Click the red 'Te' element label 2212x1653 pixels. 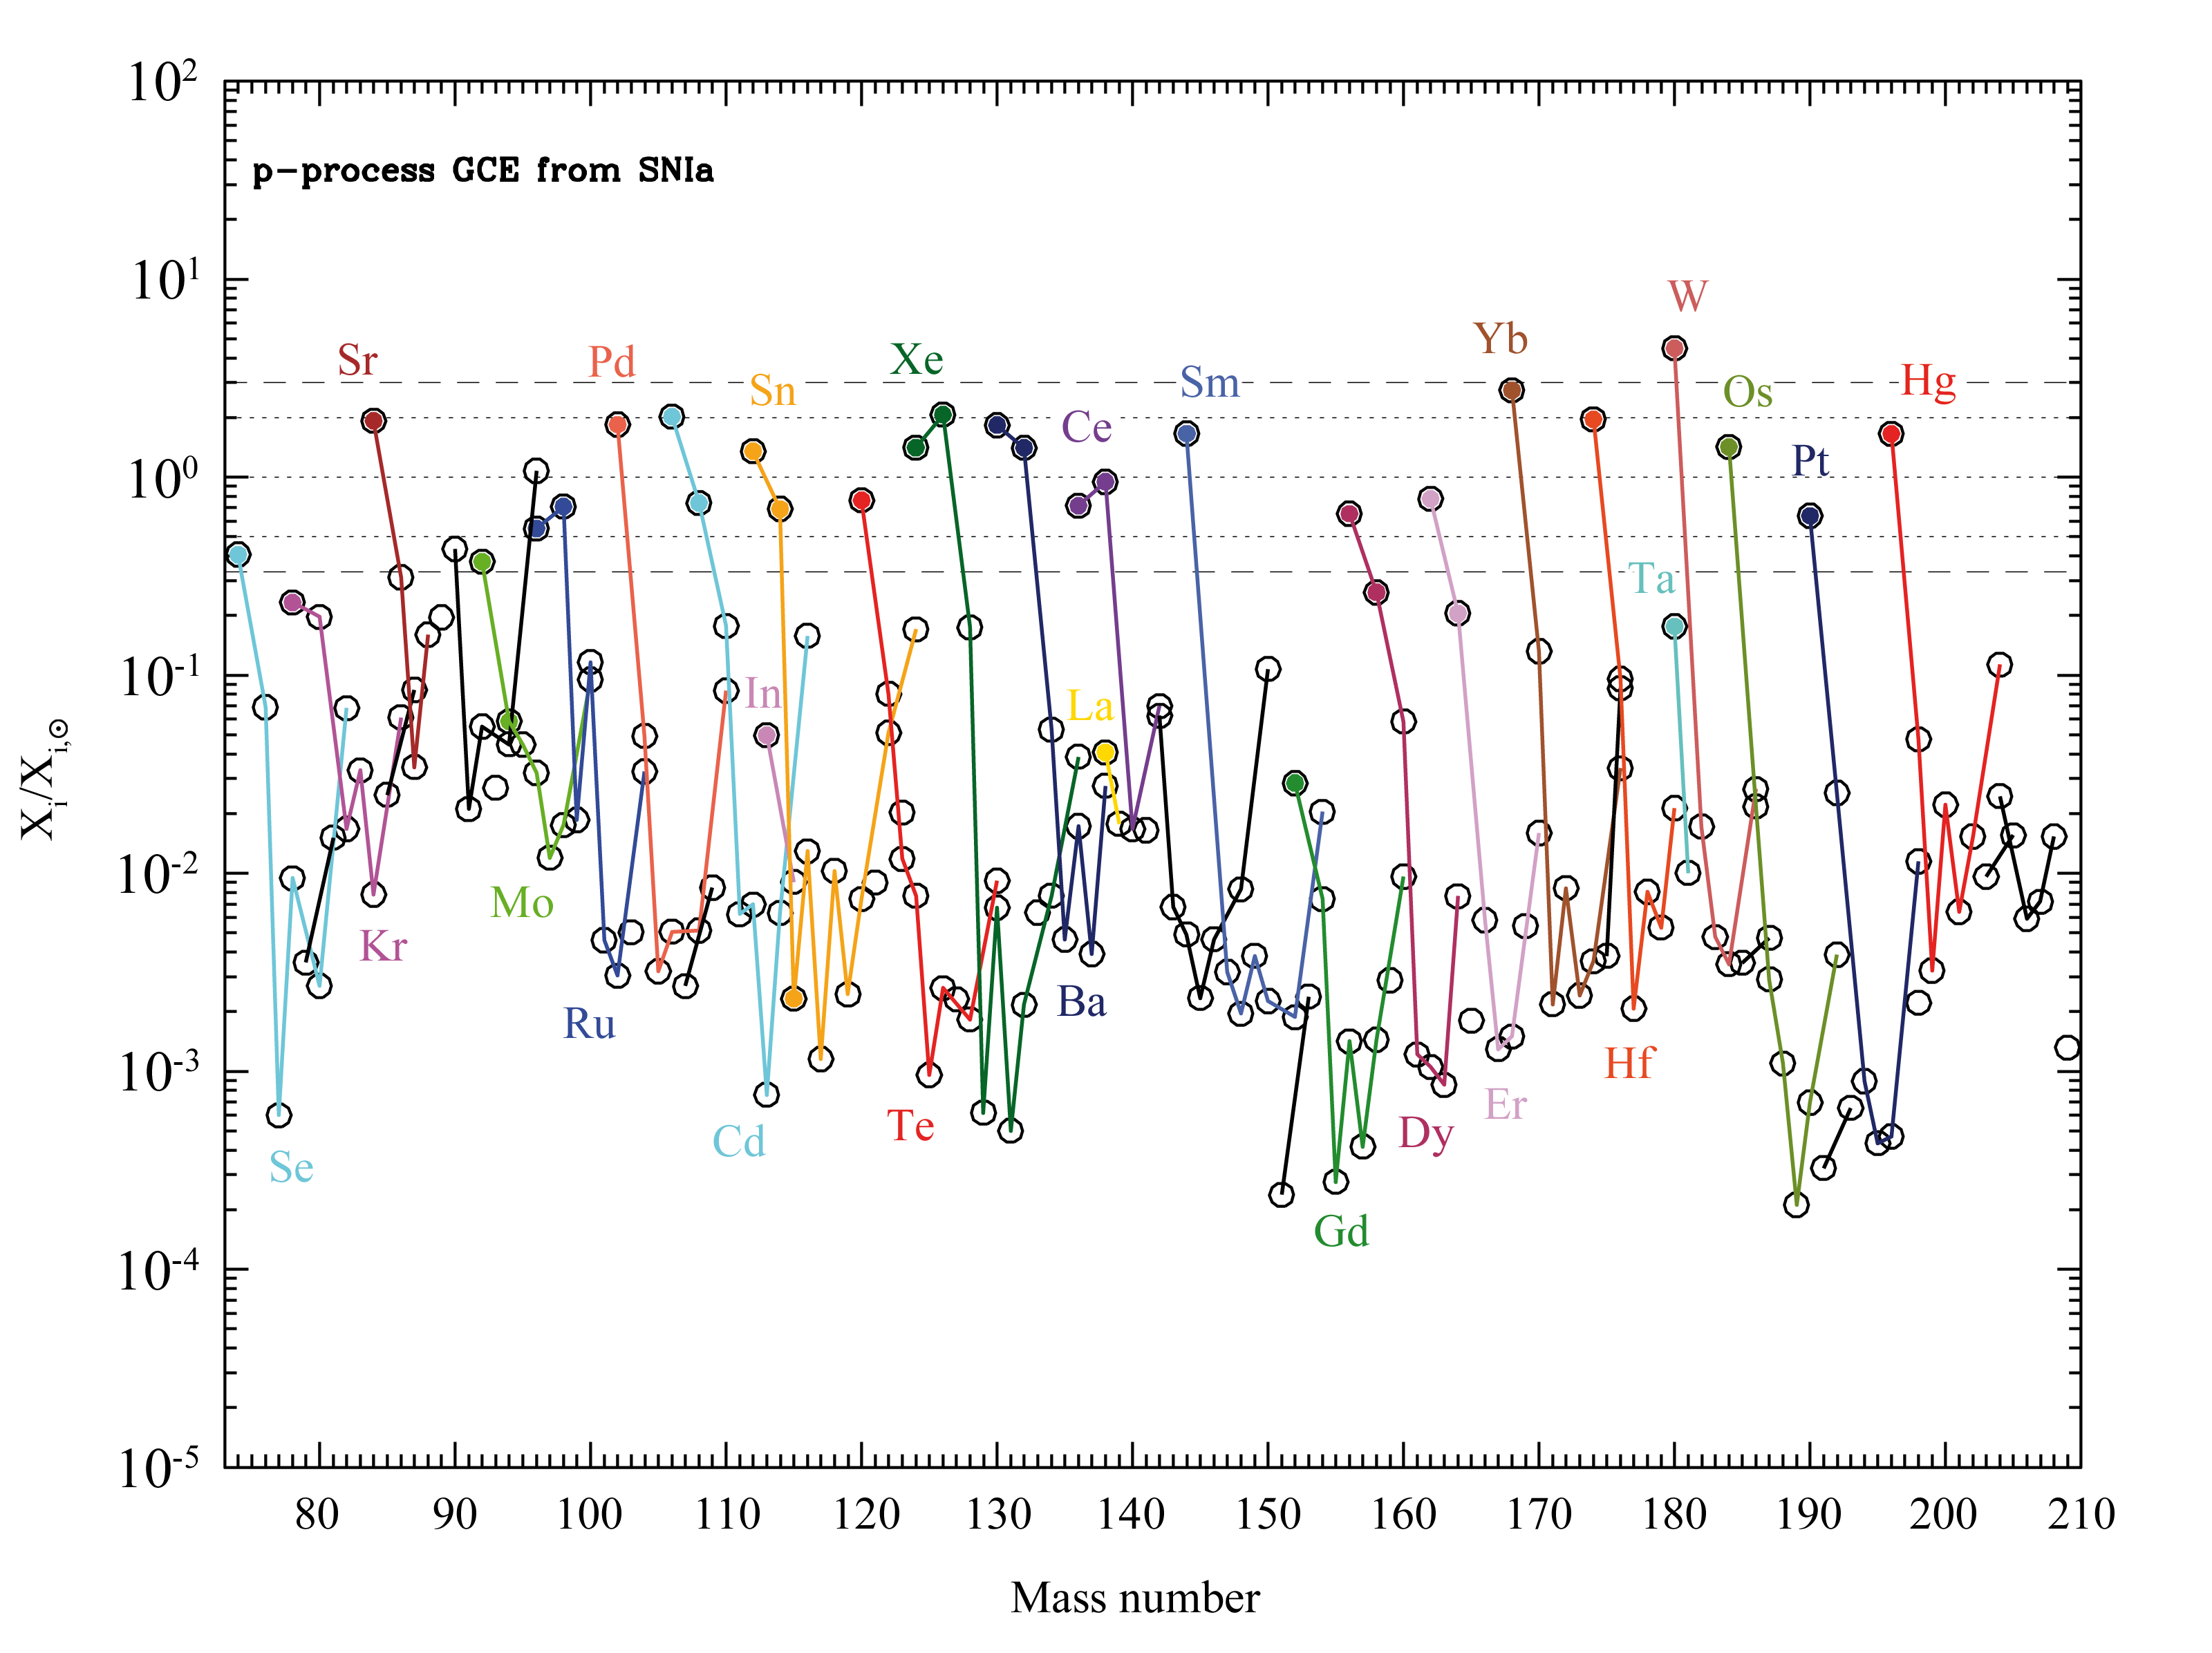pyautogui.click(x=910, y=1127)
